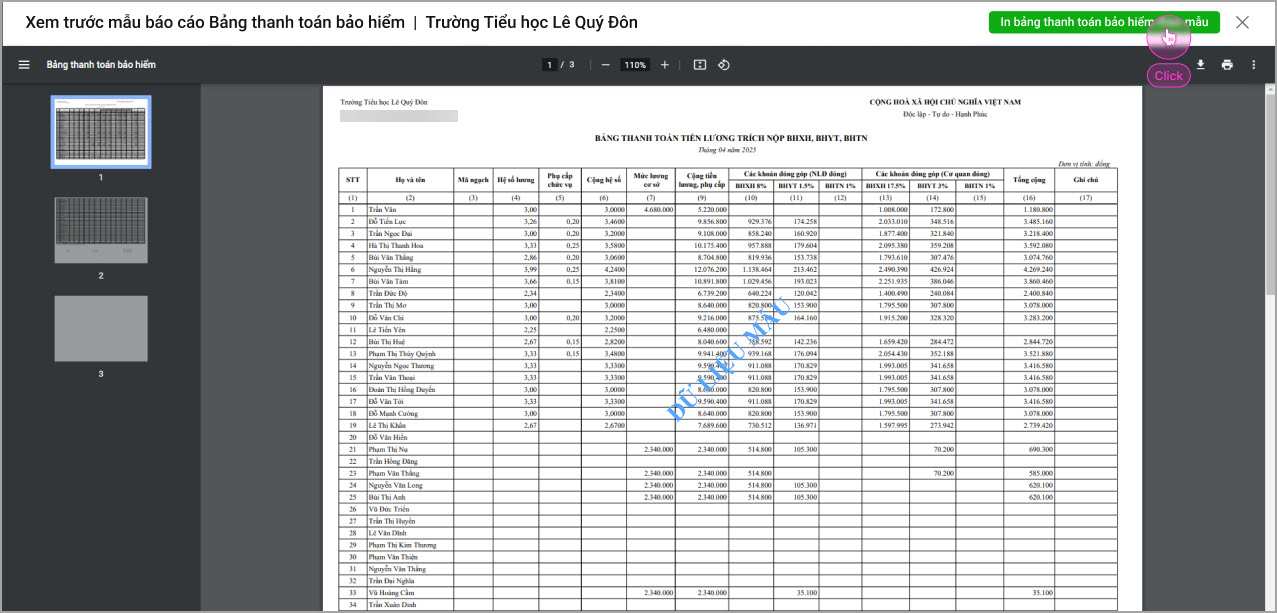
Task: Click the 'Họ và tên' column header
Action: [410, 180]
